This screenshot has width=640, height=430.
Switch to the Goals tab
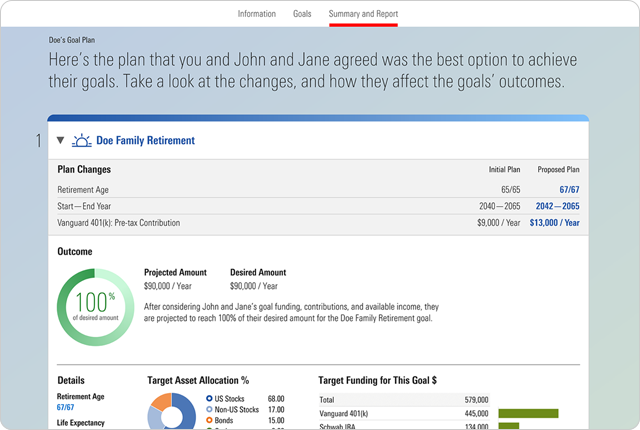[x=302, y=14]
